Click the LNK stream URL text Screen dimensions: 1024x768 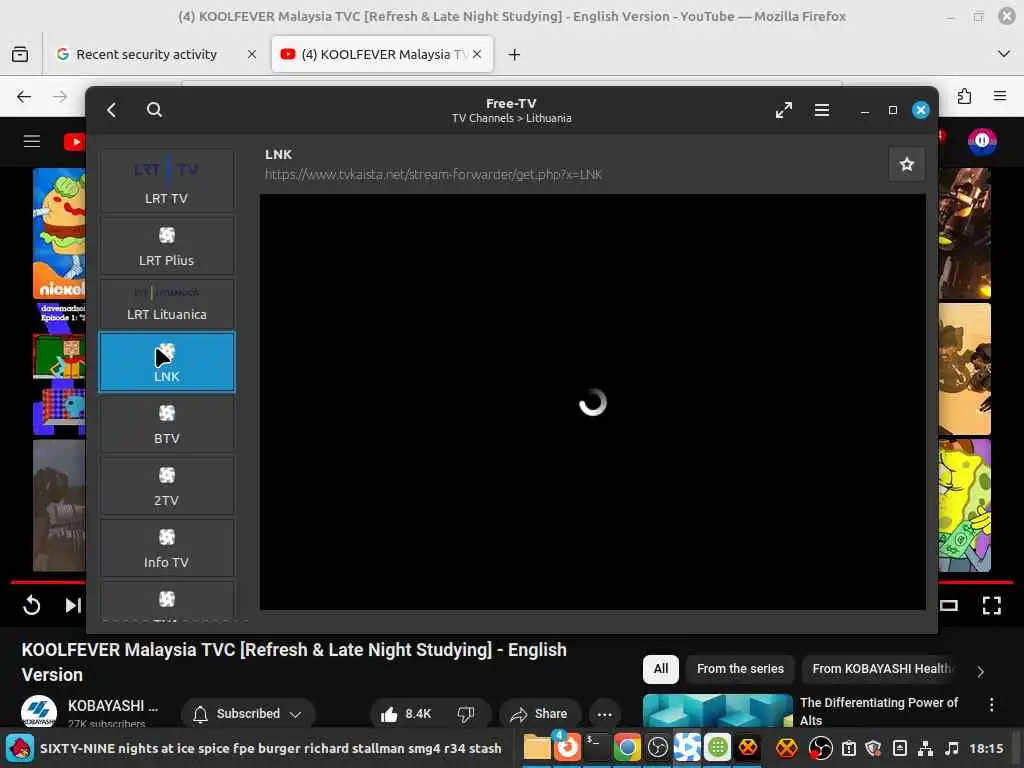(x=433, y=174)
